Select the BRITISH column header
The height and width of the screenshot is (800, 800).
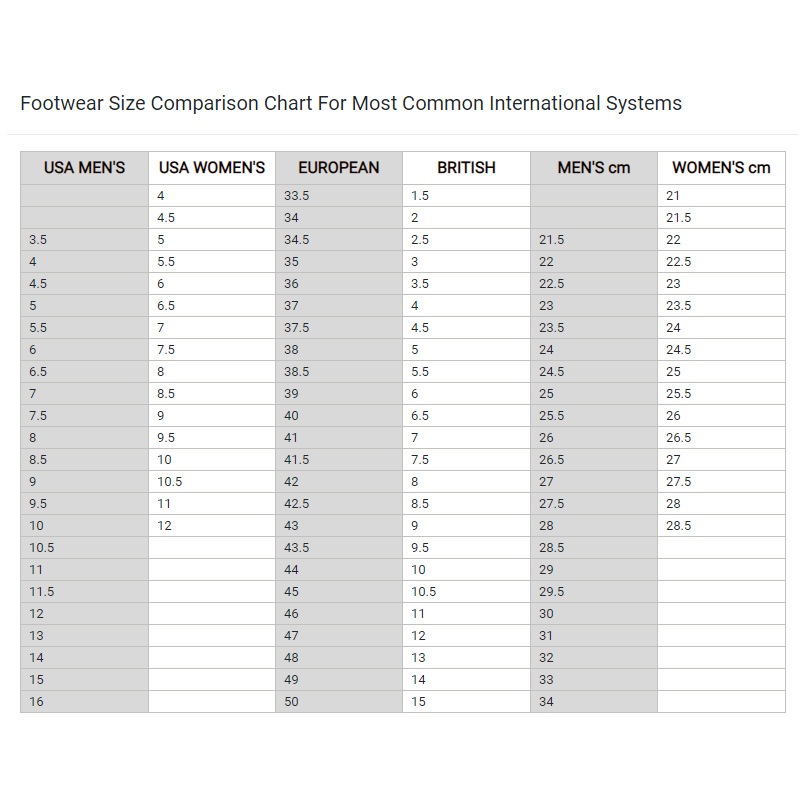[466, 168]
